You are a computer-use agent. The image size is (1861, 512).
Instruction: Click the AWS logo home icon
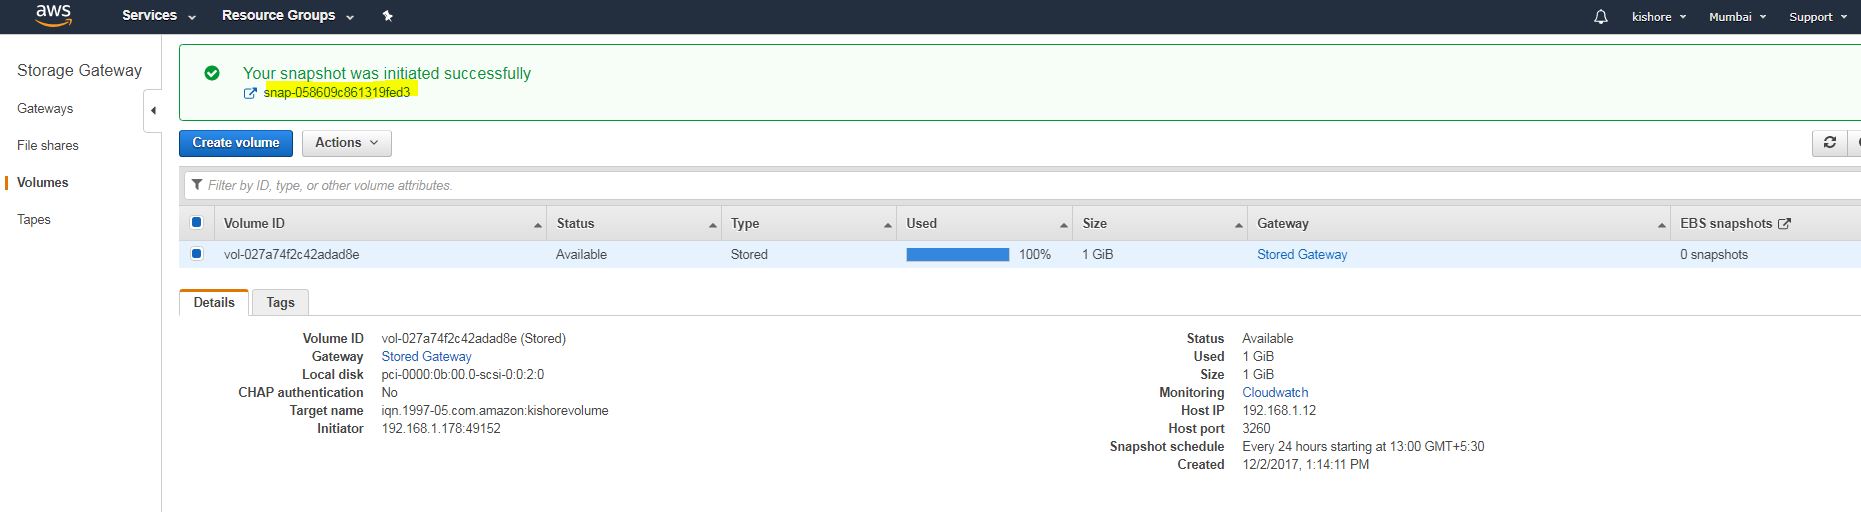click(53, 16)
